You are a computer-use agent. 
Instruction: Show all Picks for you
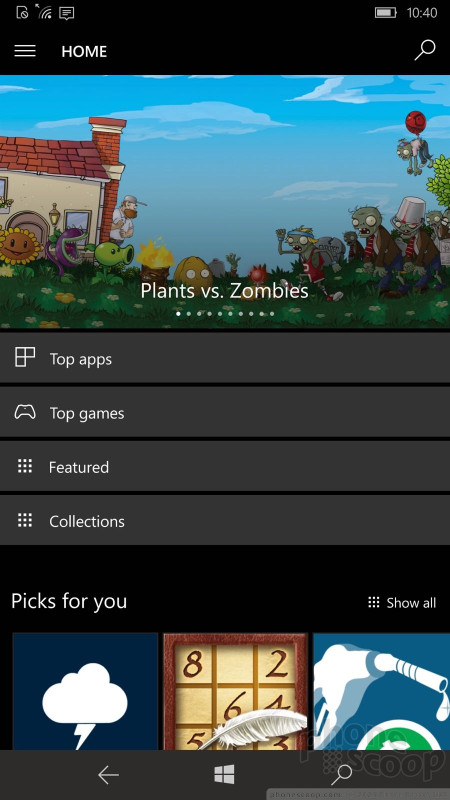[402, 603]
